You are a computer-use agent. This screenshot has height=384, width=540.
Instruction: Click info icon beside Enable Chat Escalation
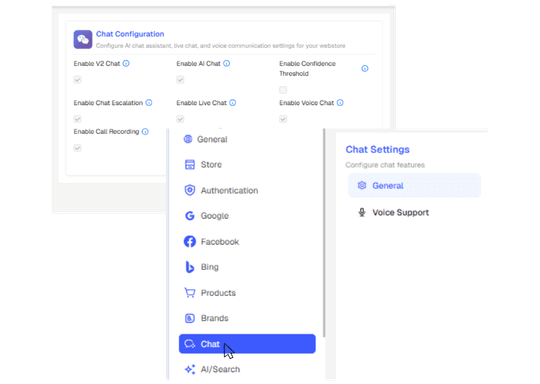click(x=149, y=103)
